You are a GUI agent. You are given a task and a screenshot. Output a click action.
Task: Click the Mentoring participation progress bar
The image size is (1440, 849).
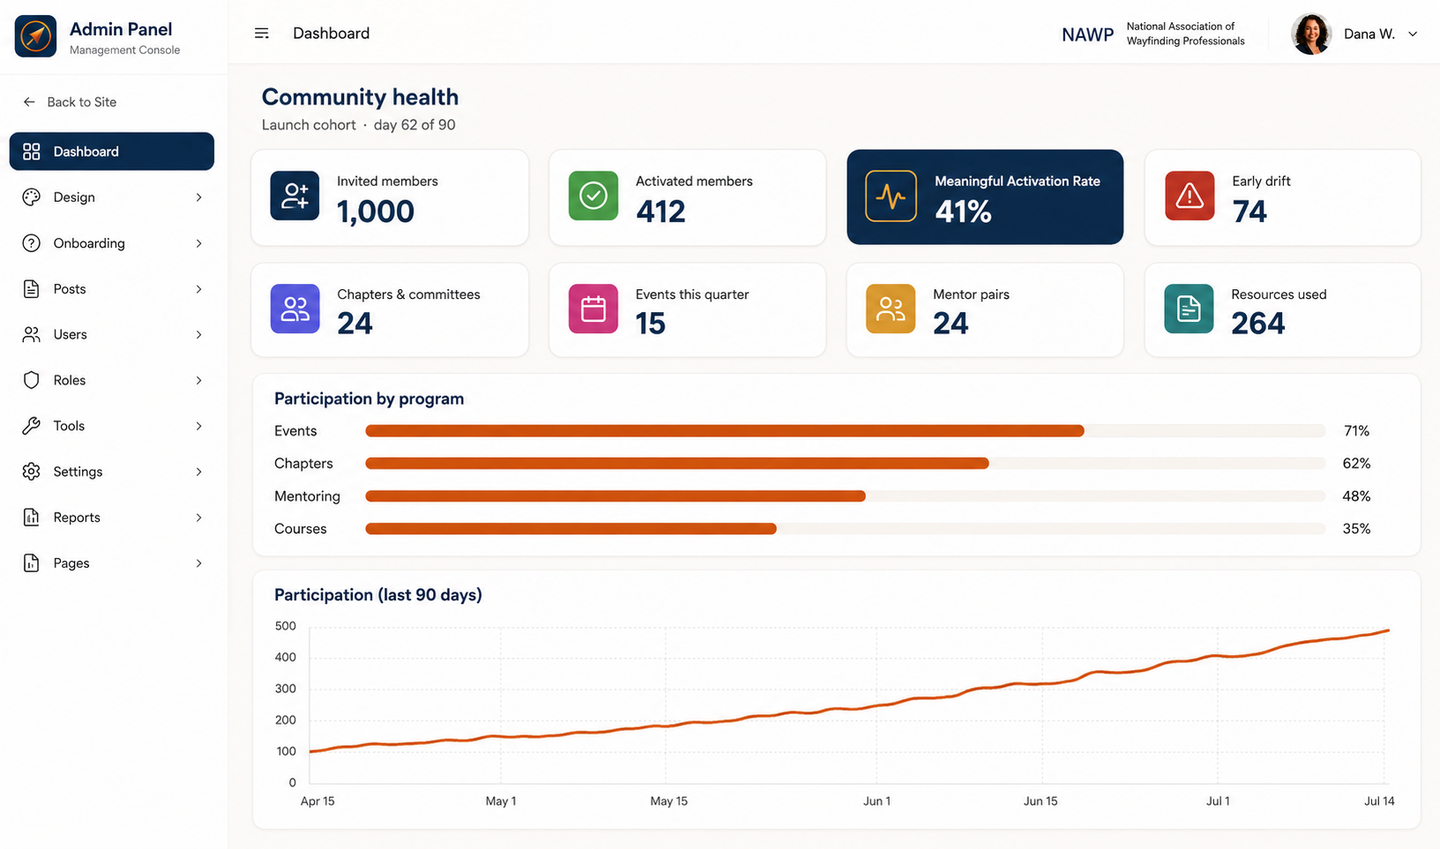pos(845,496)
